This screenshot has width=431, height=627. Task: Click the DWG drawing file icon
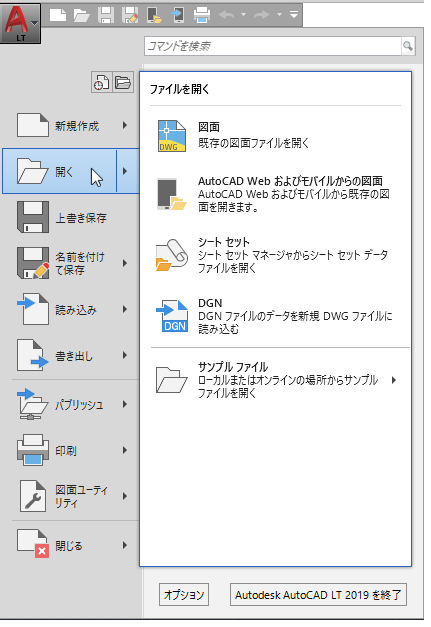click(x=172, y=136)
